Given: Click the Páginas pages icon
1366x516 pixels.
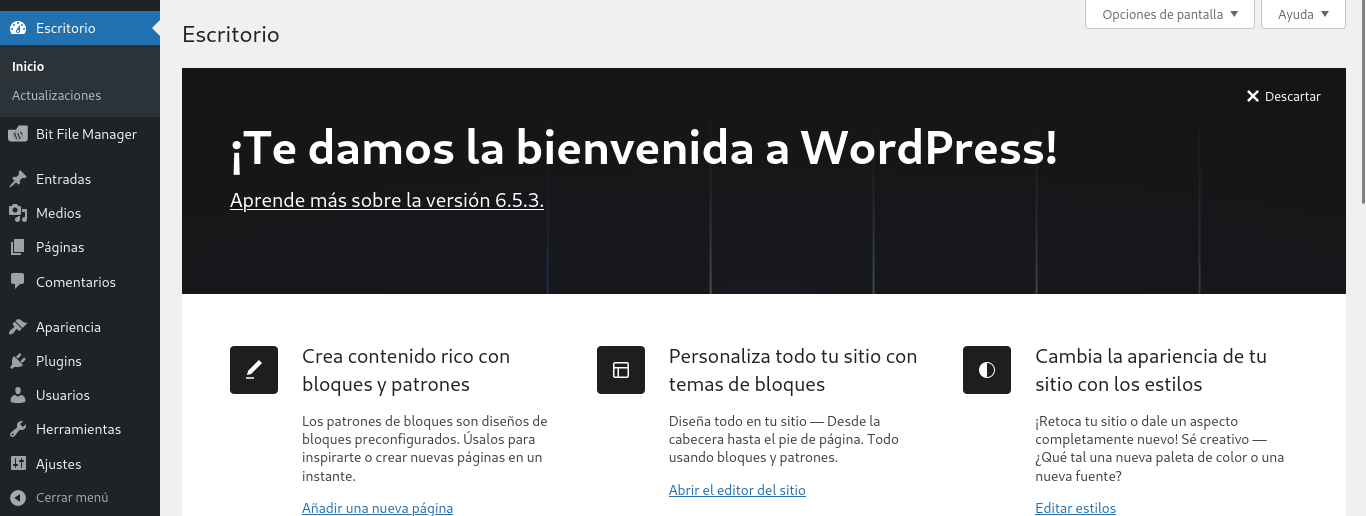Looking at the screenshot, I should tap(18, 247).
